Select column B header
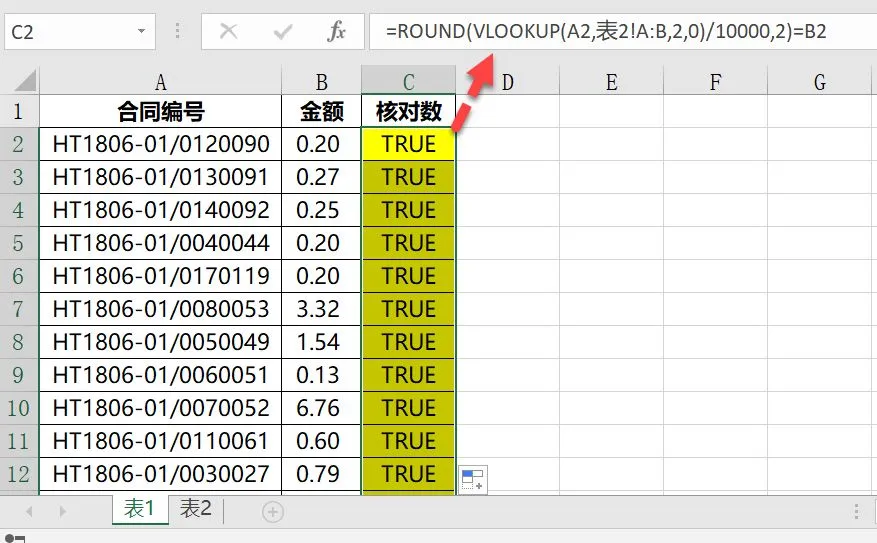 tap(322, 81)
